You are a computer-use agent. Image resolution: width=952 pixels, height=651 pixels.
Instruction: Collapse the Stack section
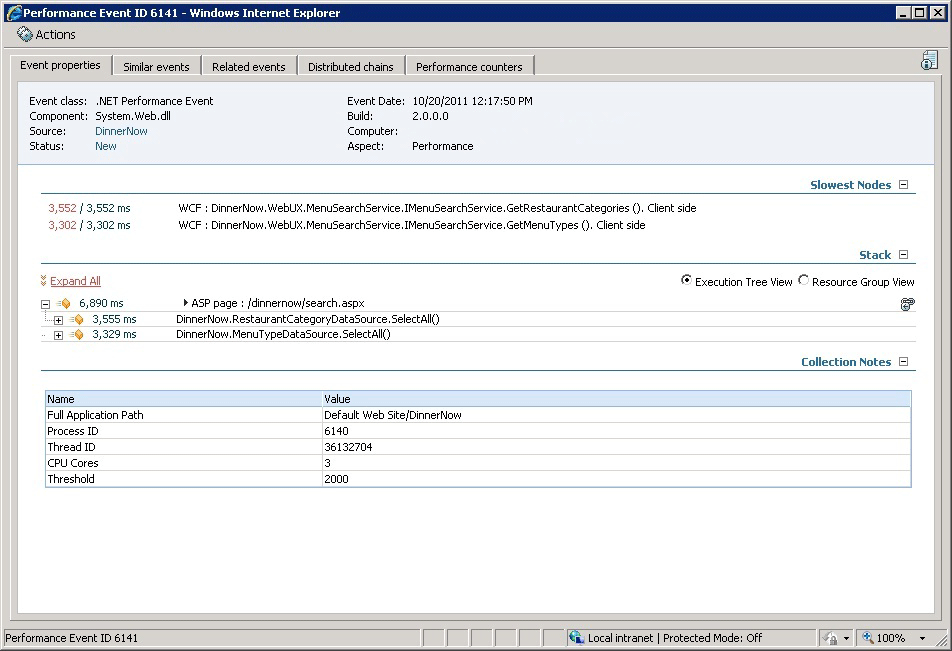tap(903, 254)
